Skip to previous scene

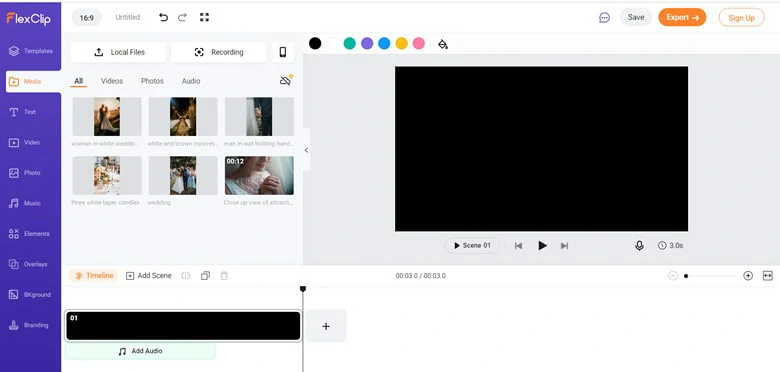point(518,246)
